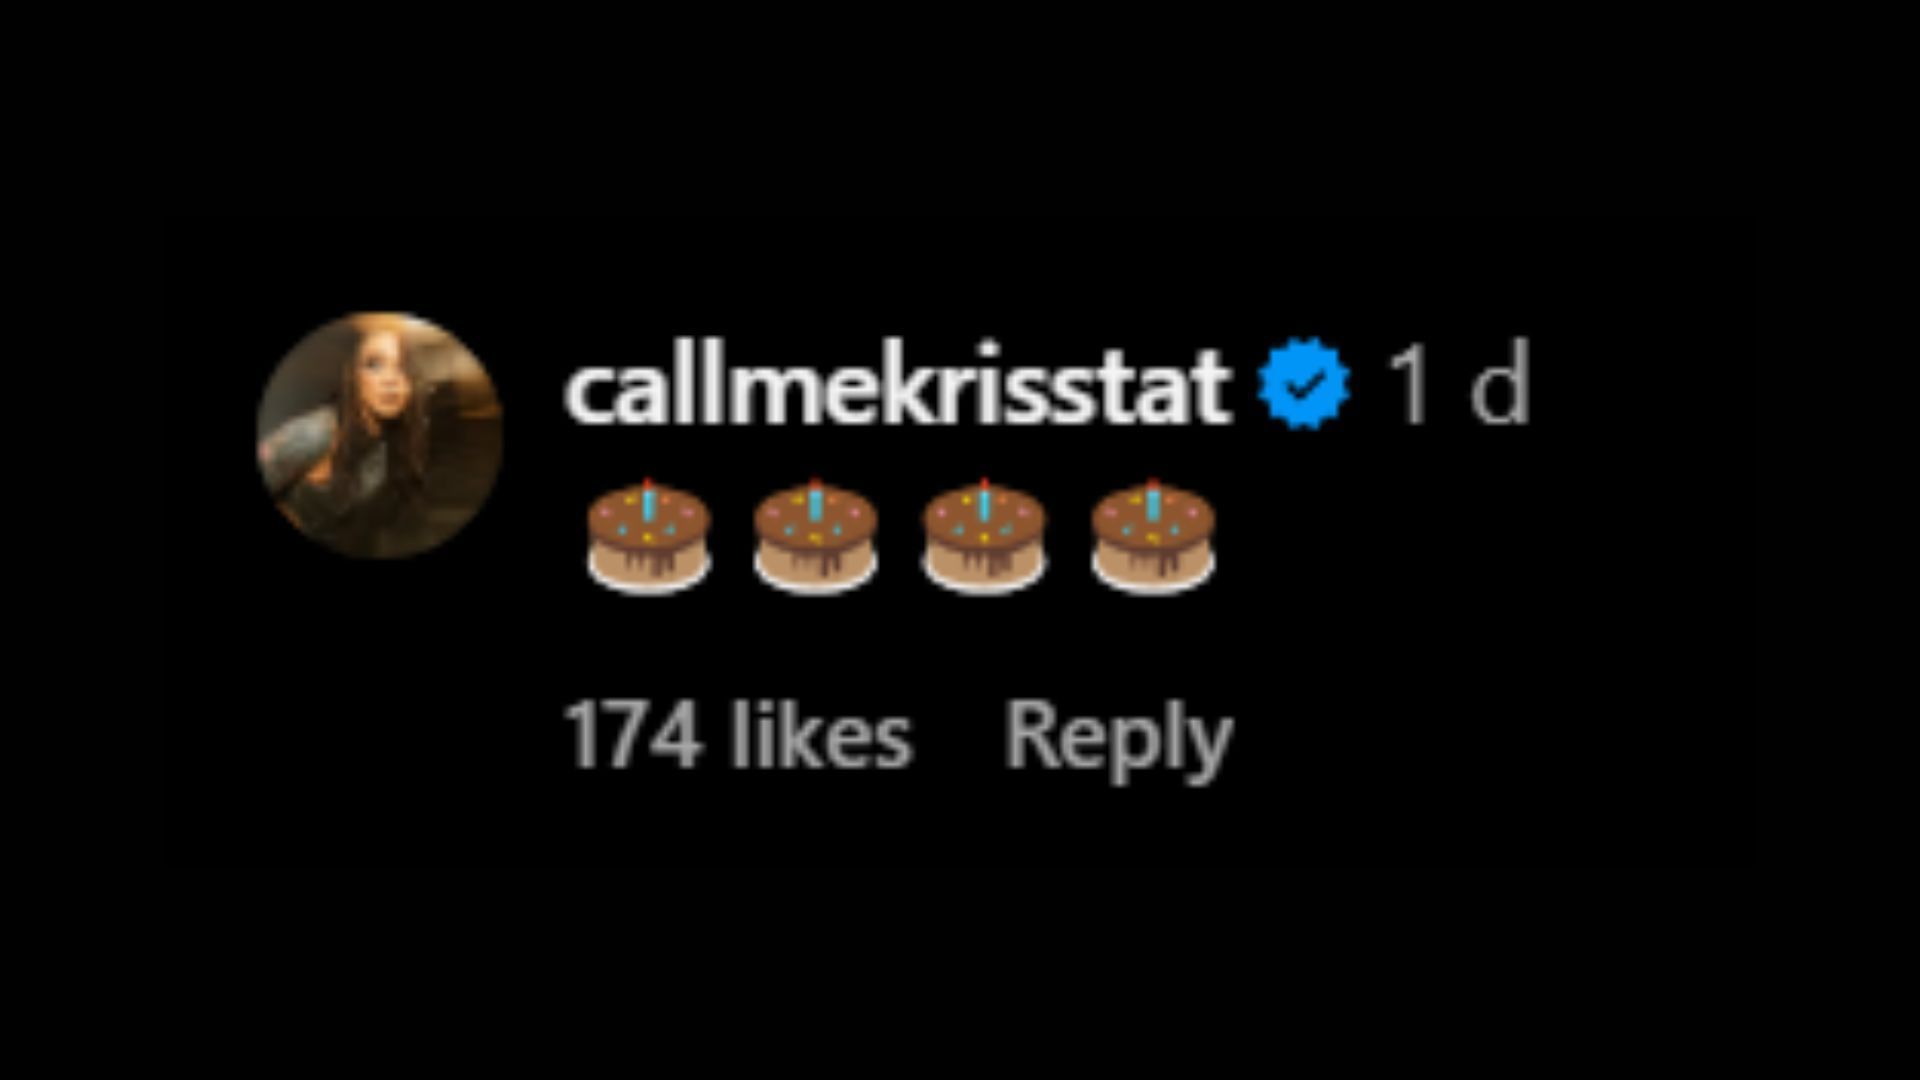
Task: Click the Reply button
Action: [1117, 738]
